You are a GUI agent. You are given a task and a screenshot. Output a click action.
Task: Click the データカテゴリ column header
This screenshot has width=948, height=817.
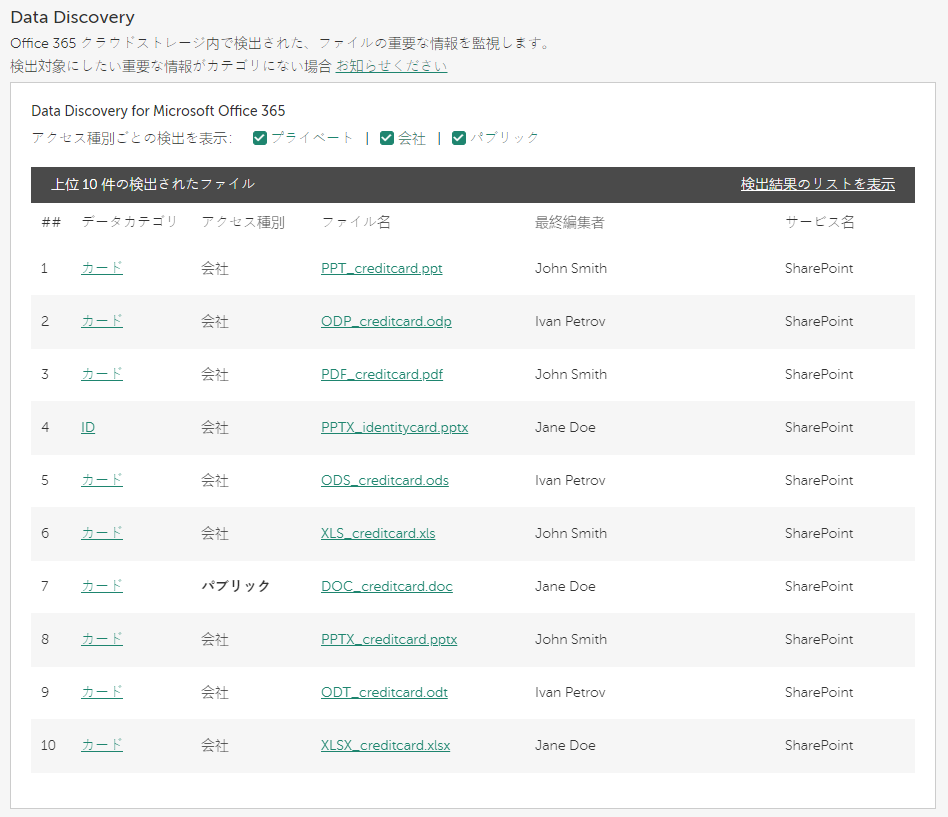click(x=133, y=222)
